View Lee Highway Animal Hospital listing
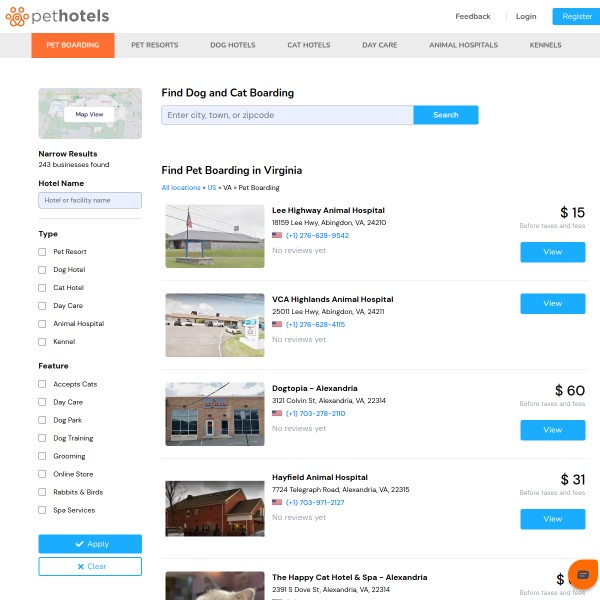Image resolution: width=600 pixels, height=600 pixels. (x=553, y=252)
